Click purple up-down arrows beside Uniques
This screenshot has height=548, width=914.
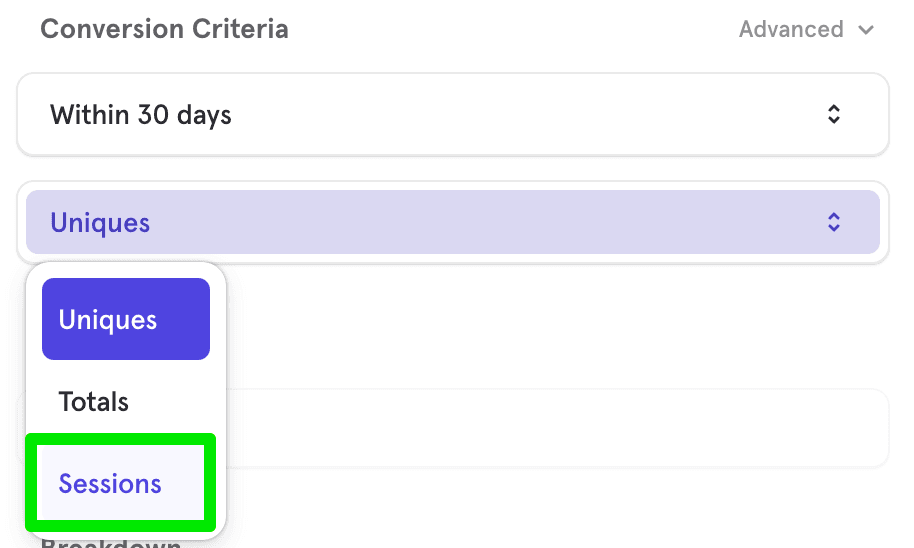pyautogui.click(x=834, y=222)
